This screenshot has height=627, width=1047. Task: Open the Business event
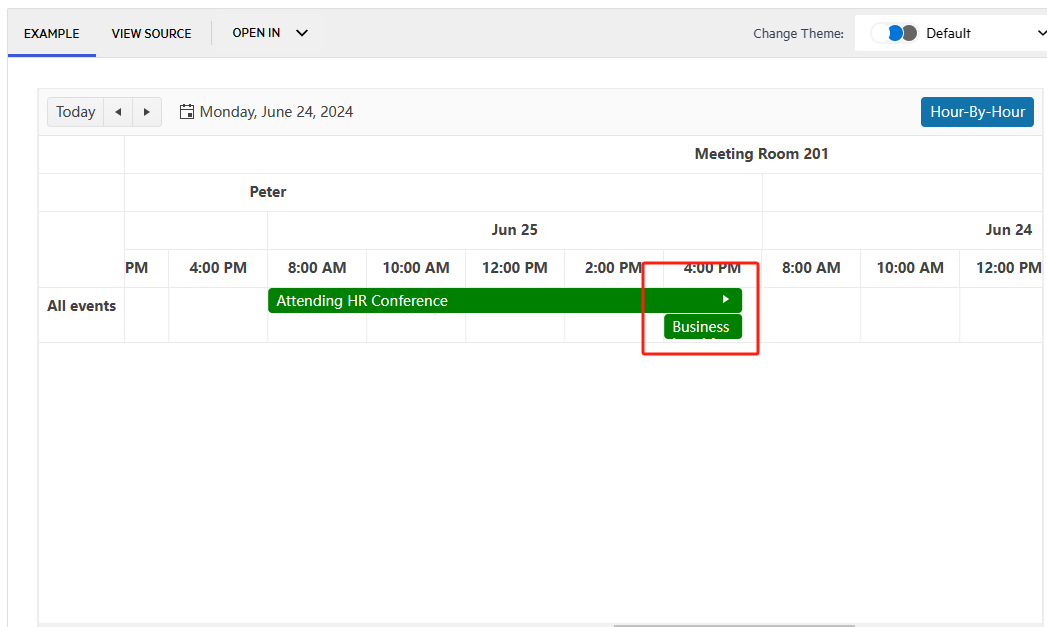pyautogui.click(x=702, y=326)
